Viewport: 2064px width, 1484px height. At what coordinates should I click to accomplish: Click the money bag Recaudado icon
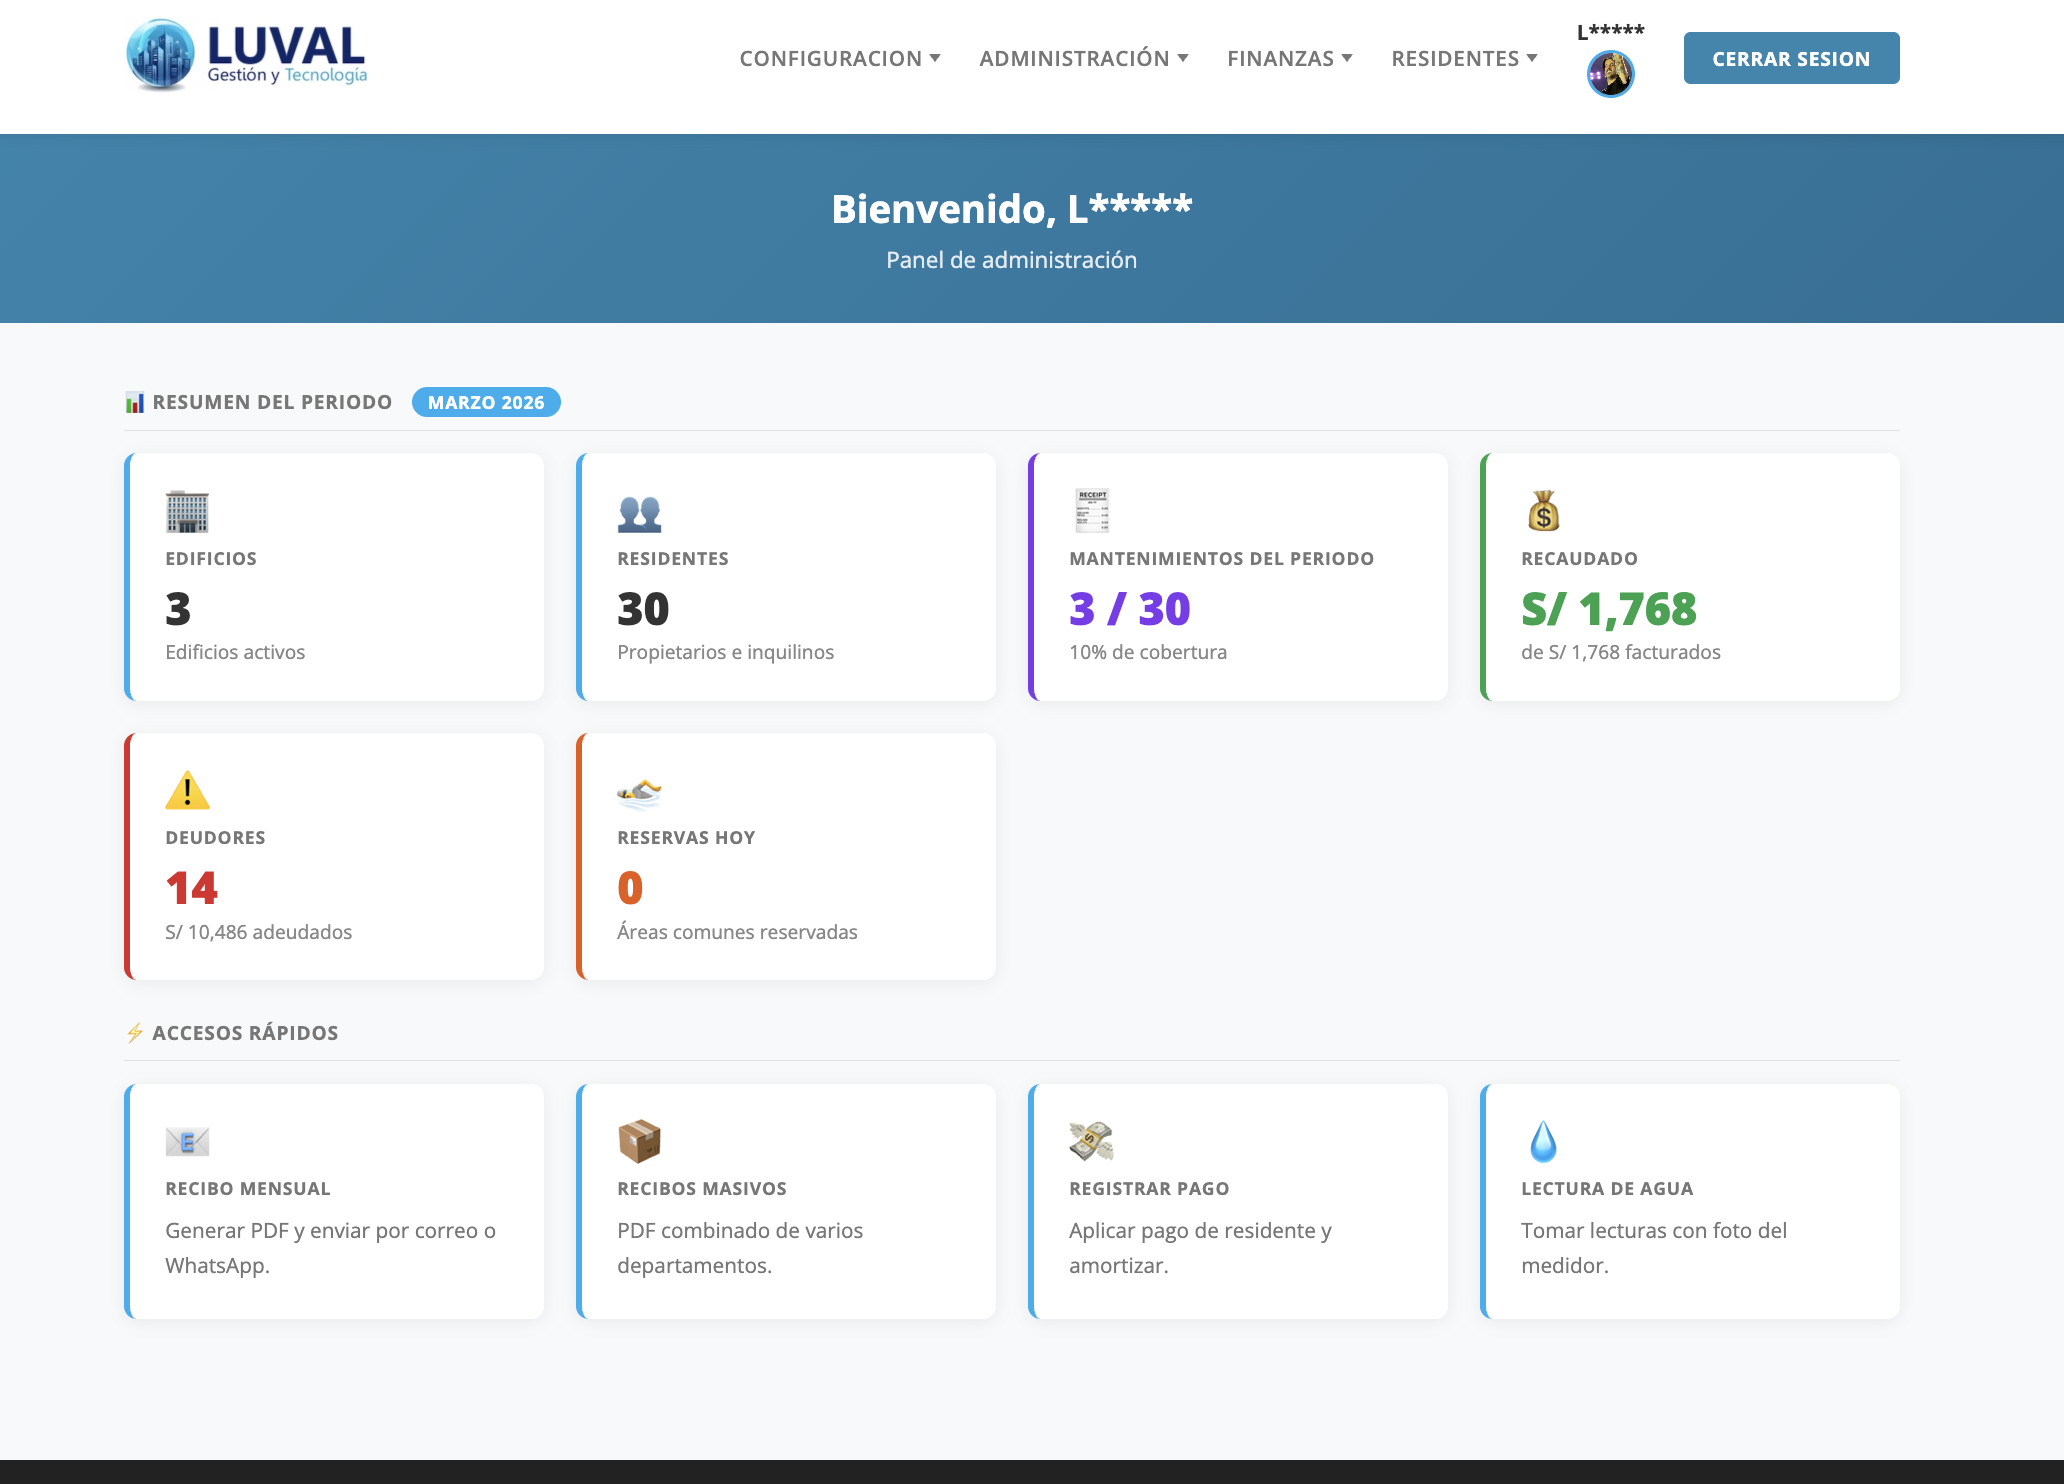point(1543,511)
